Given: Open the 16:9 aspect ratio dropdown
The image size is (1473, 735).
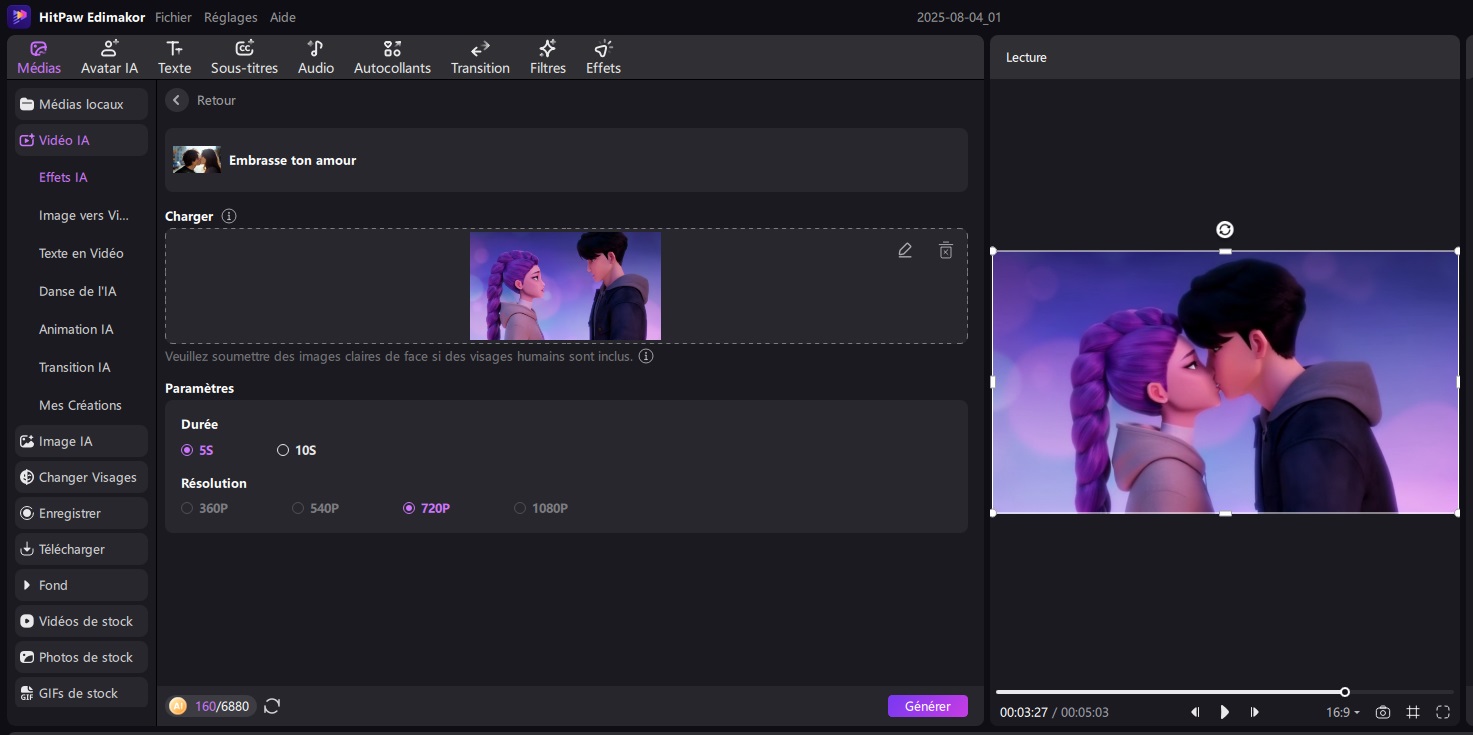Looking at the screenshot, I should 1343,712.
